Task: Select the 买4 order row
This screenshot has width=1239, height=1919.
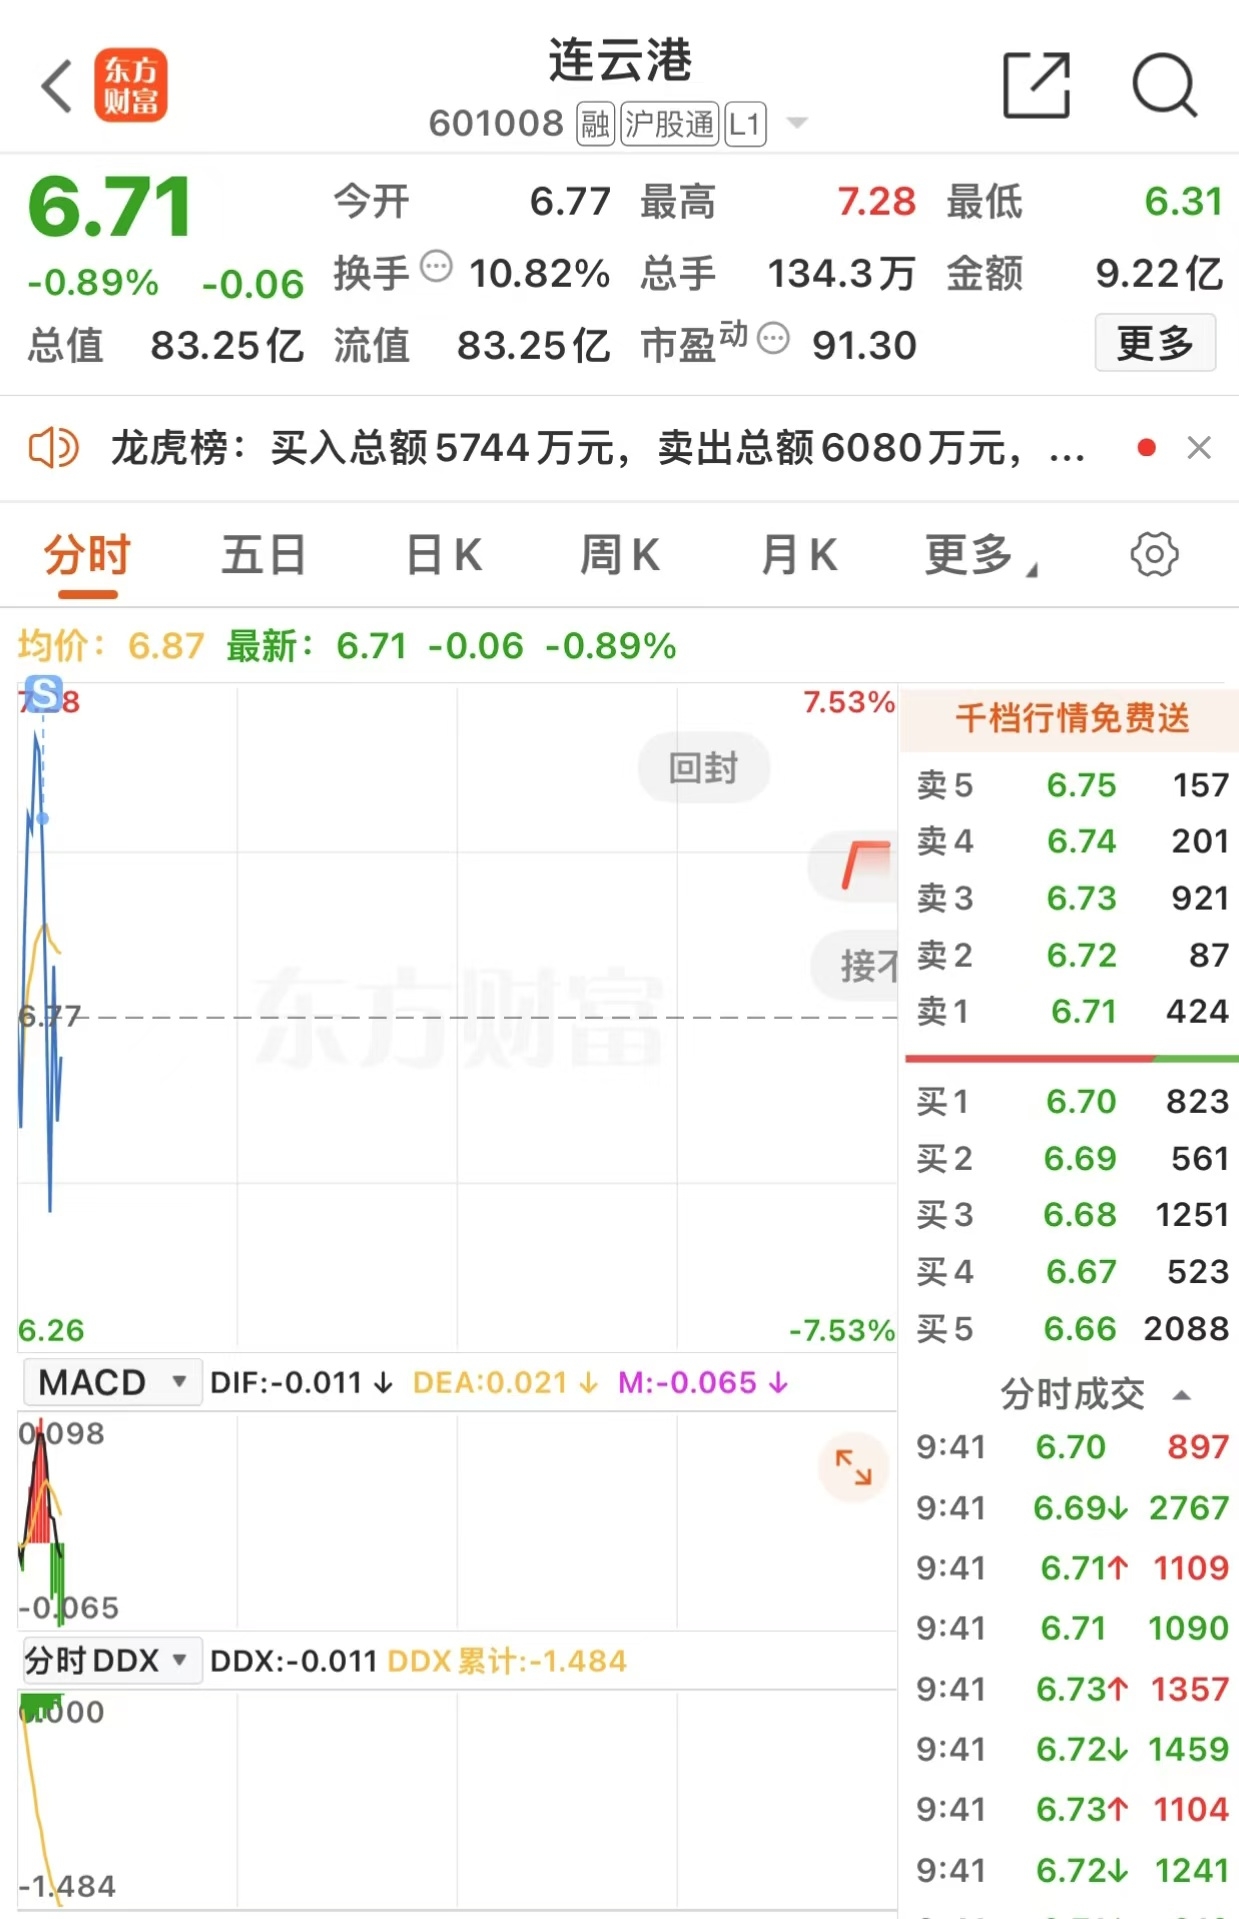Action: [x=1071, y=1271]
